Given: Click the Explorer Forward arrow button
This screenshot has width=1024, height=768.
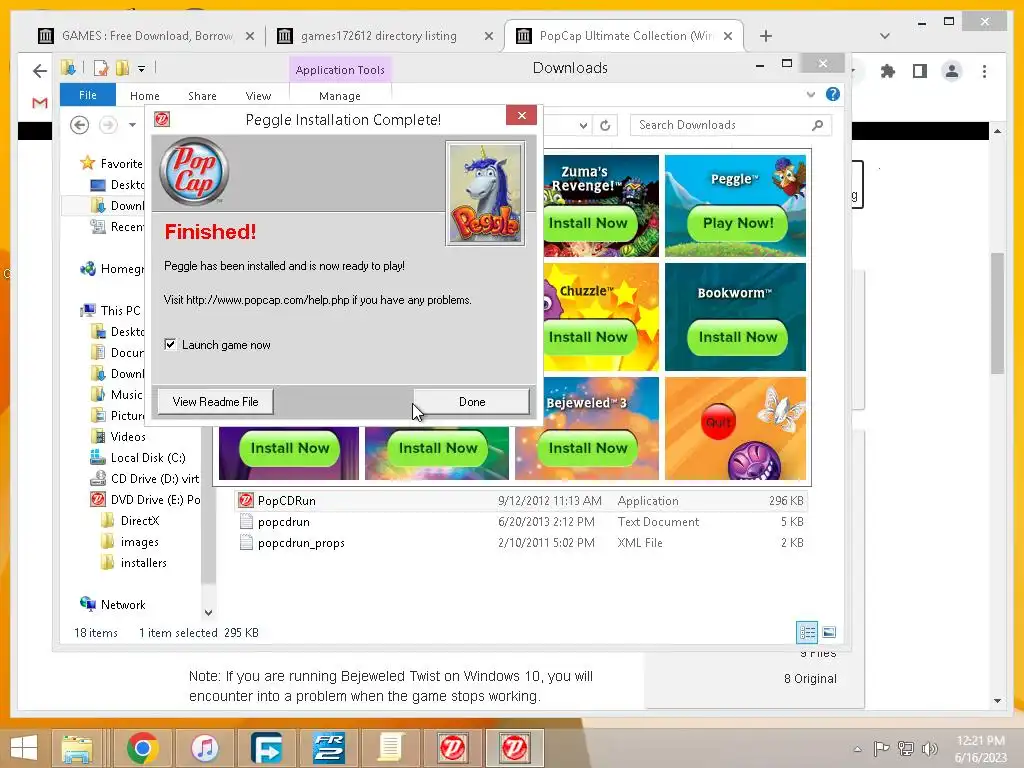Looking at the screenshot, I should pyautogui.click(x=108, y=125).
